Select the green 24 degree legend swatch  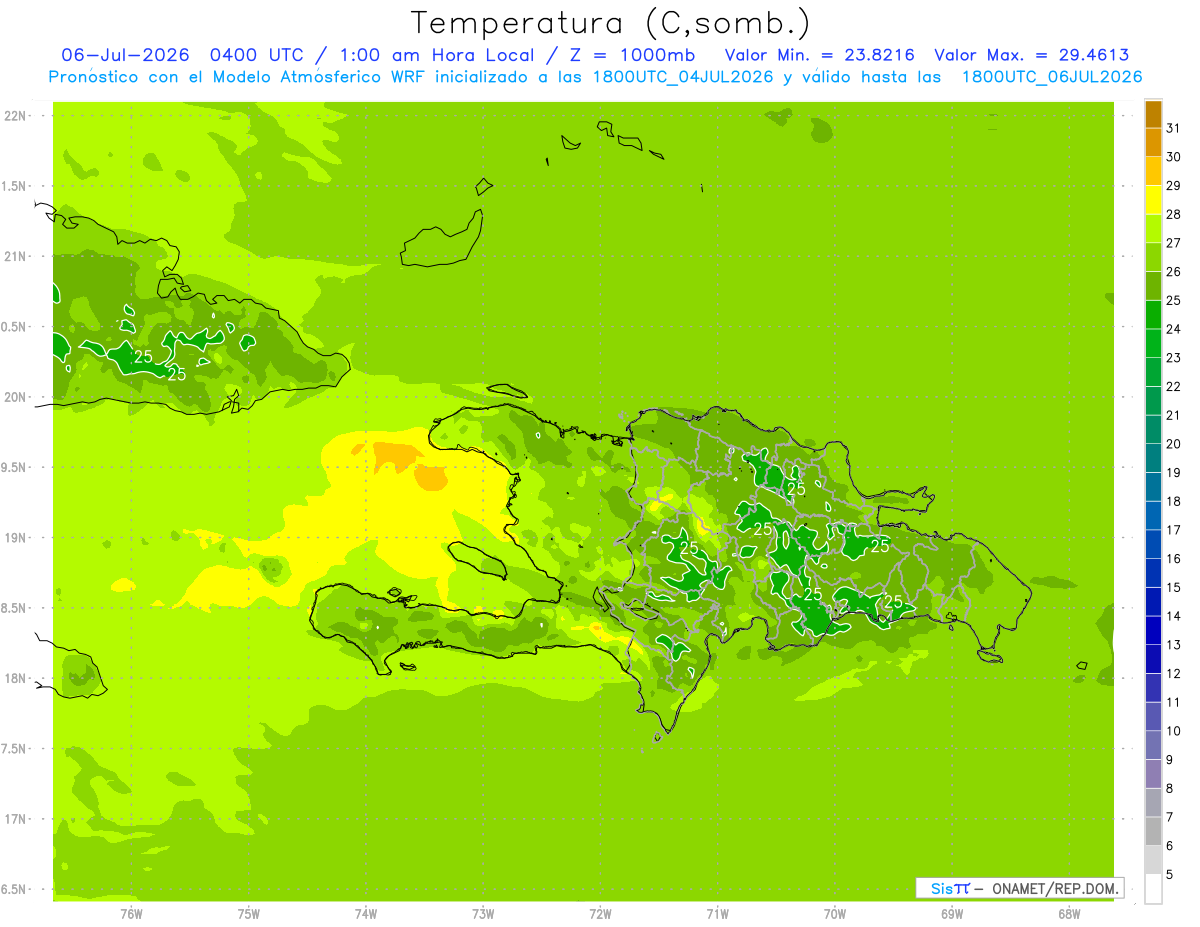click(1153, 315)
